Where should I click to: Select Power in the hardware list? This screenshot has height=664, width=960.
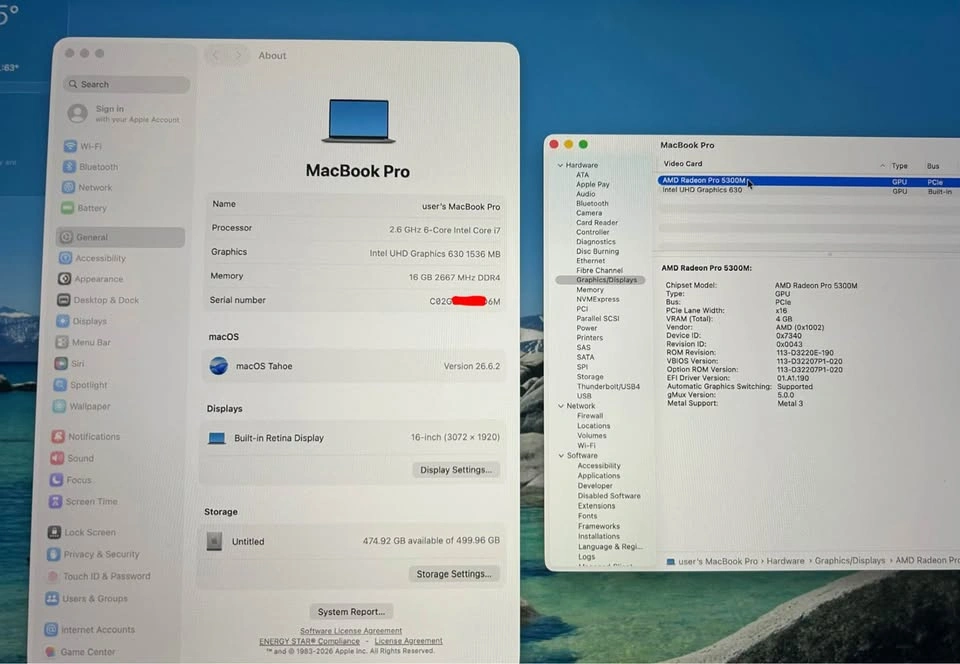(x=586, y=328)
